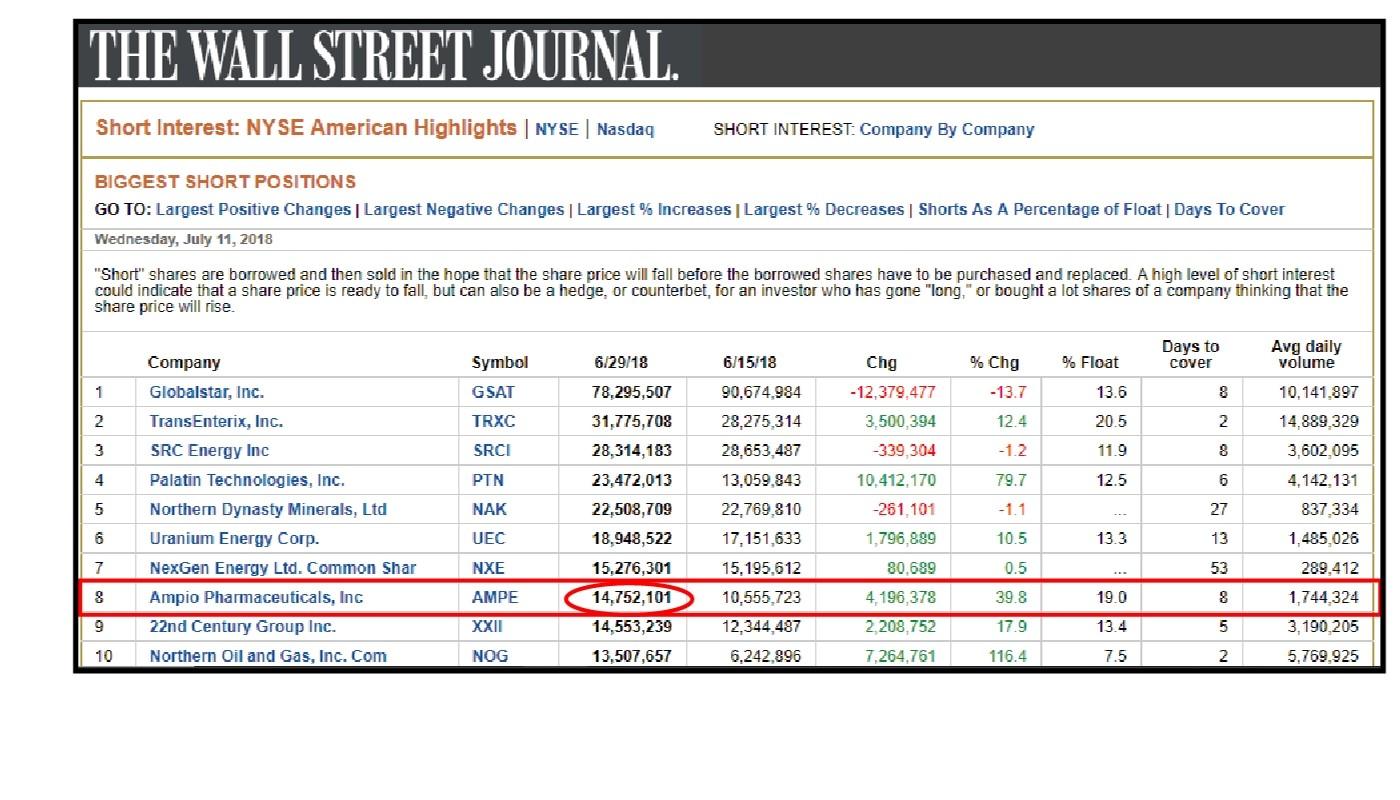This screenshot has height=800, width=1400.
Task: Click the TransEnterix, Inc. company name
Action: [x=216, y=421]
